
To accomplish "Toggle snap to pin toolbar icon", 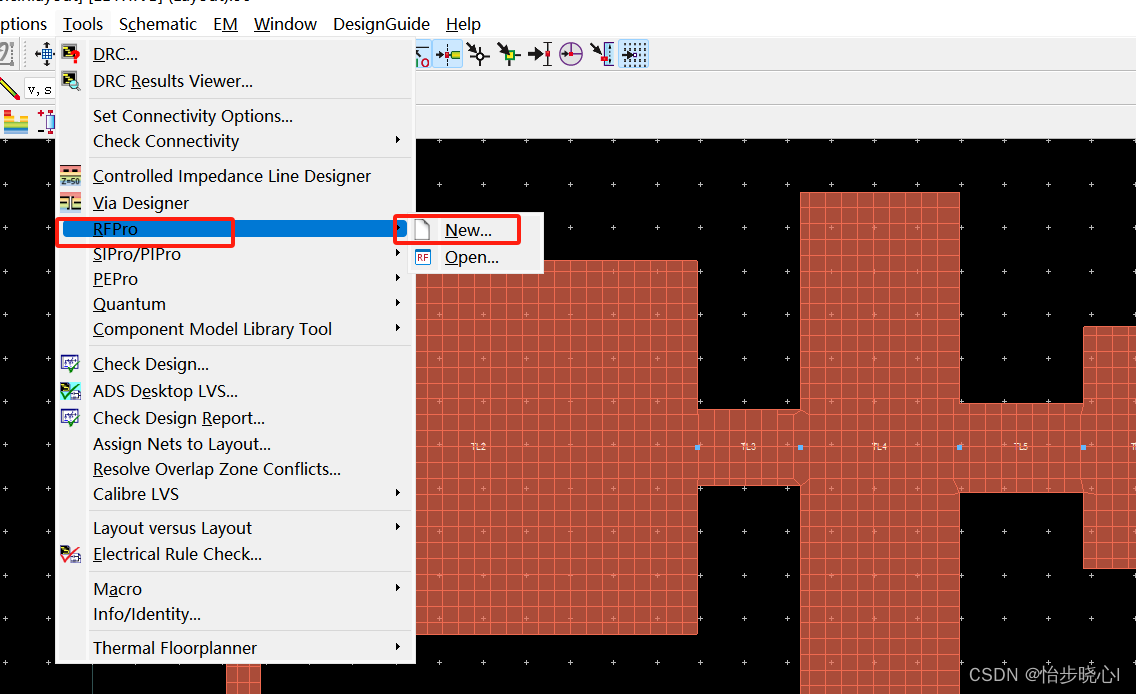I will [x=448, y=54].
